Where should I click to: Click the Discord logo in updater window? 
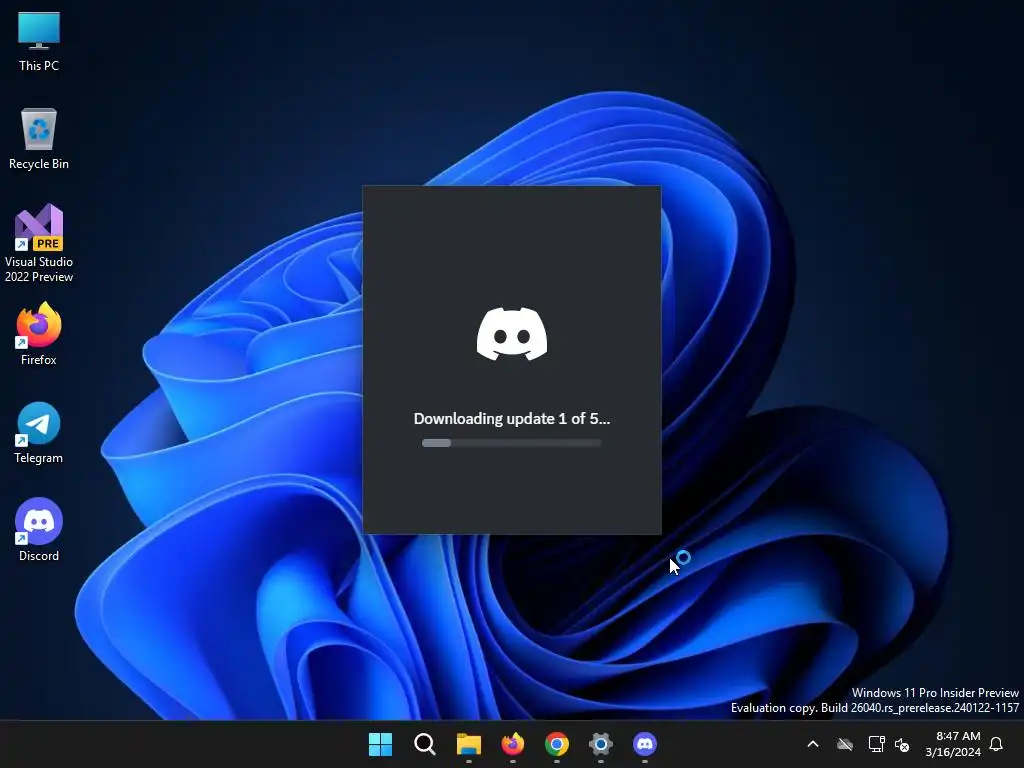click(x=512, y=334)
